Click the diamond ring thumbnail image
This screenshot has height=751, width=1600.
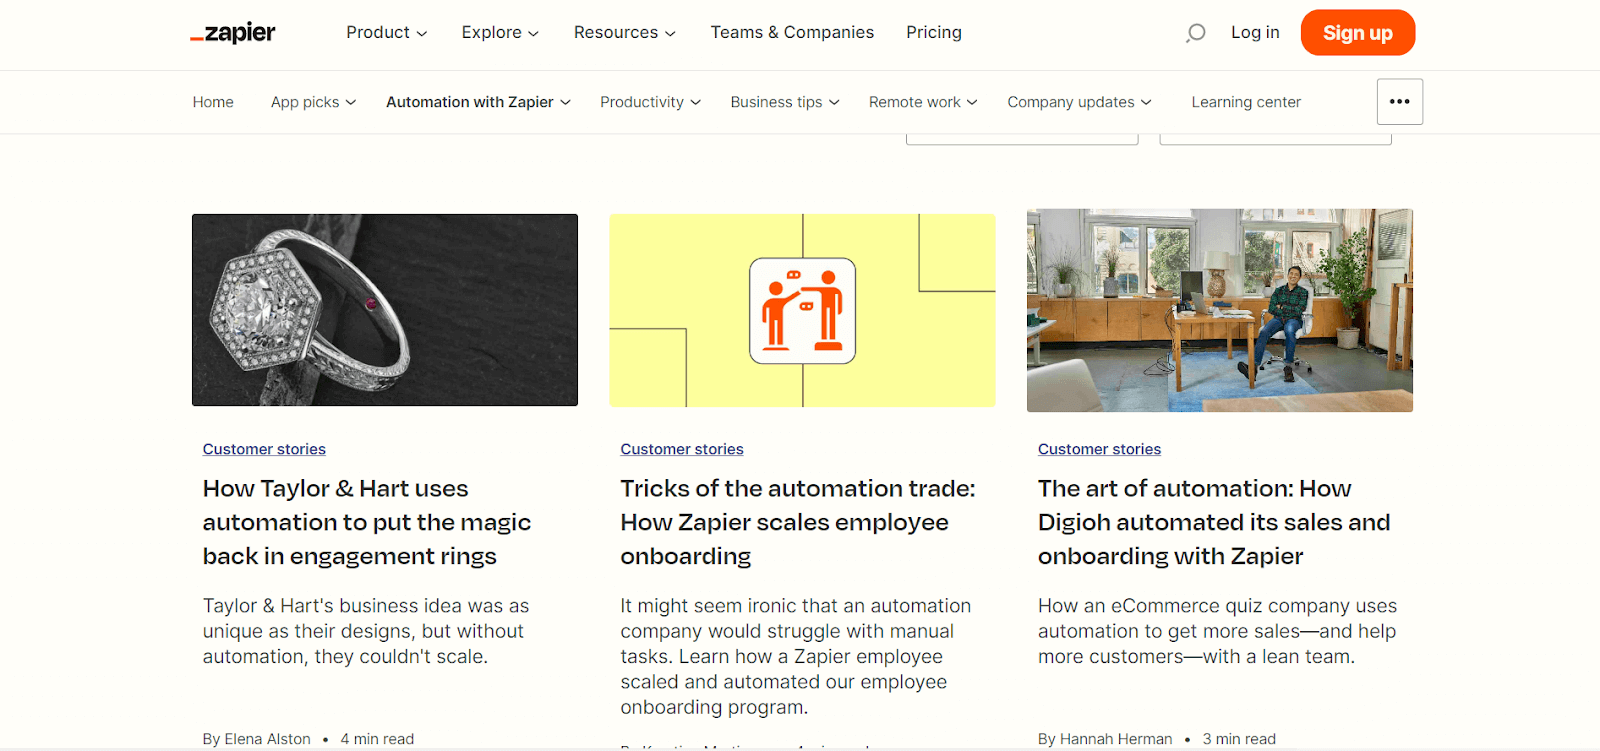[x=385, y=310]
